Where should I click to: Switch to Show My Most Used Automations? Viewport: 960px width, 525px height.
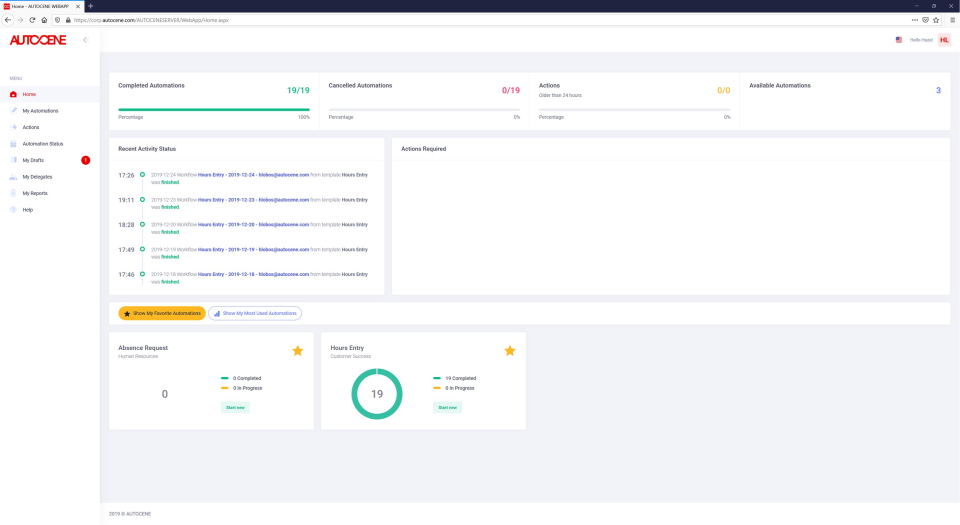(255, 313)
